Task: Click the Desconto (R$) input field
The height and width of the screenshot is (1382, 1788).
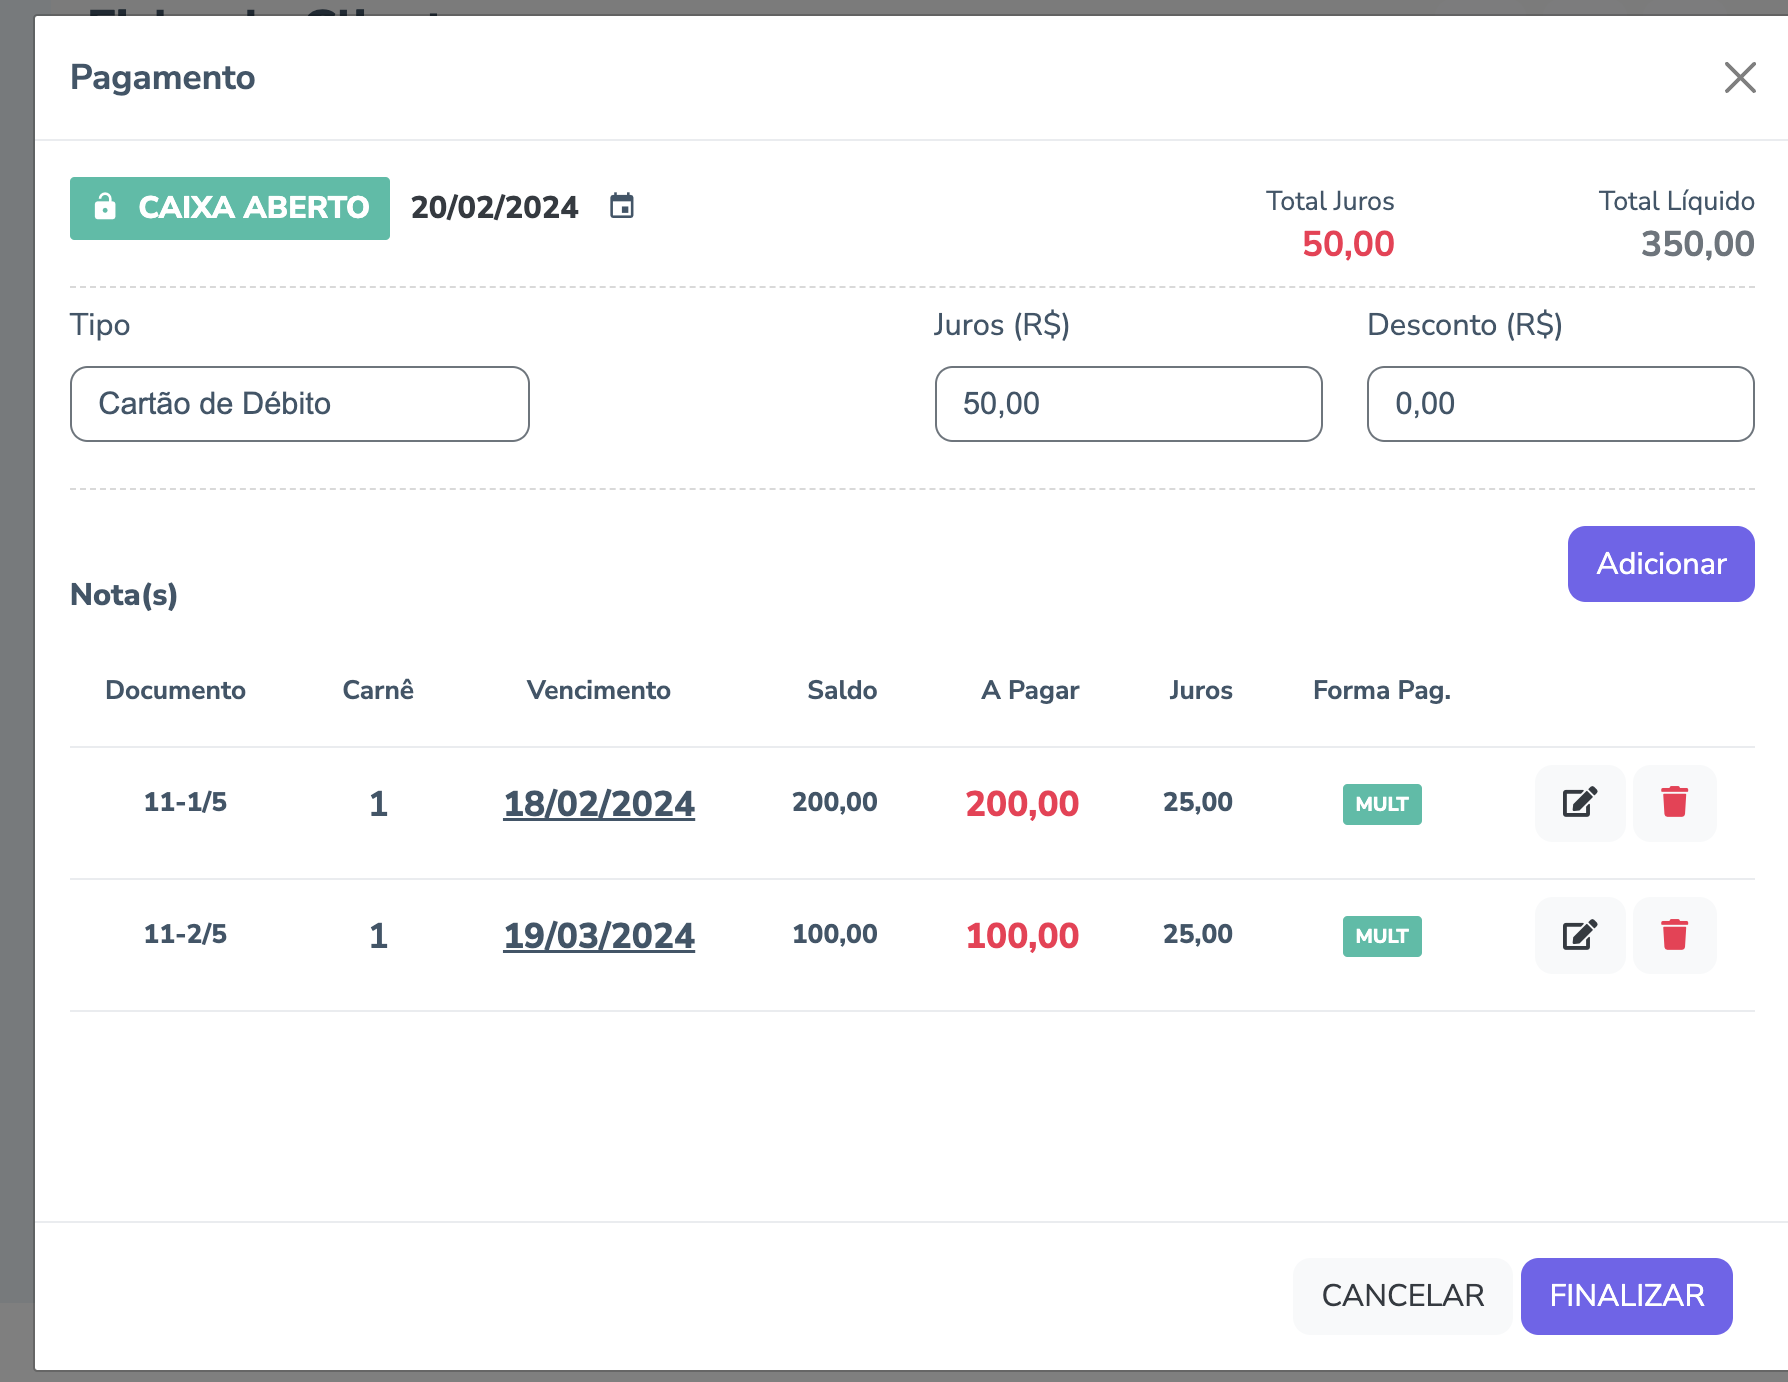Action: (1560, 404)
